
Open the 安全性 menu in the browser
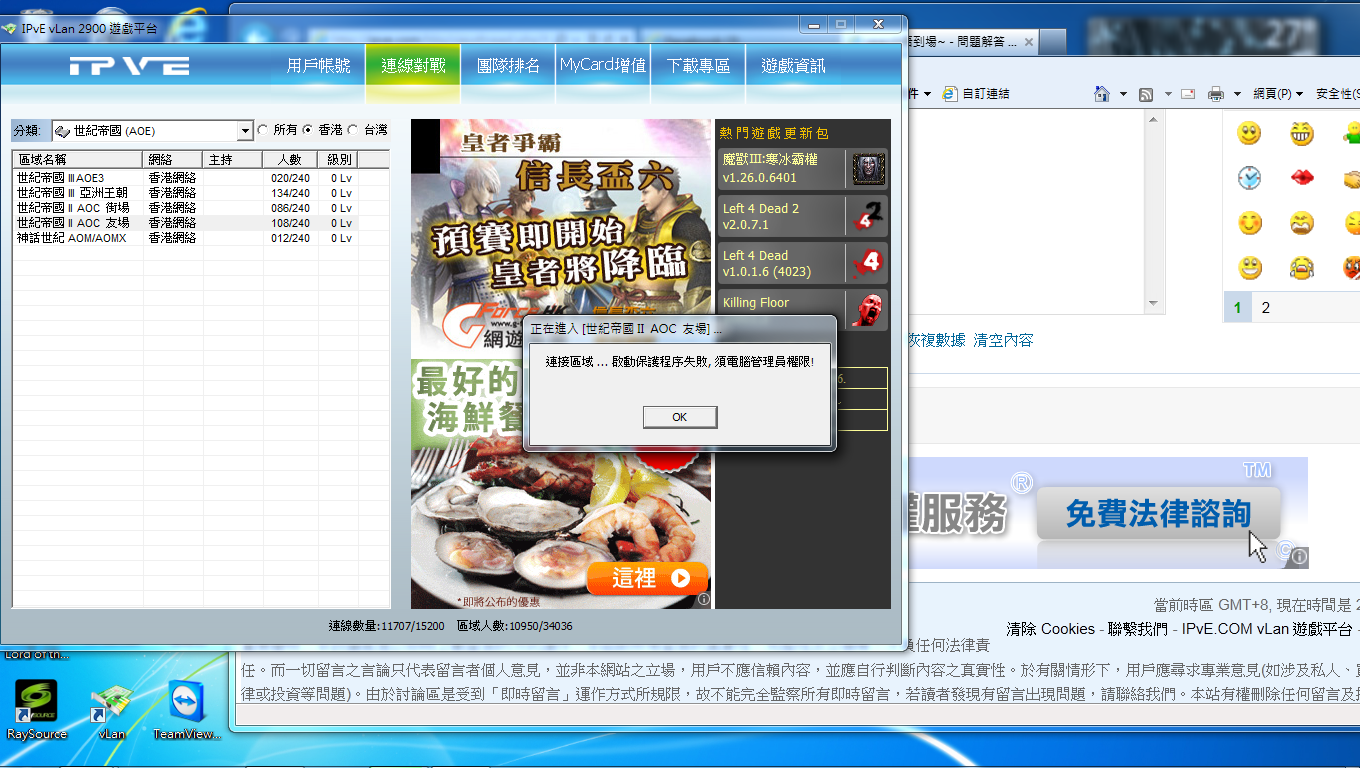[x=1338, y=94]
